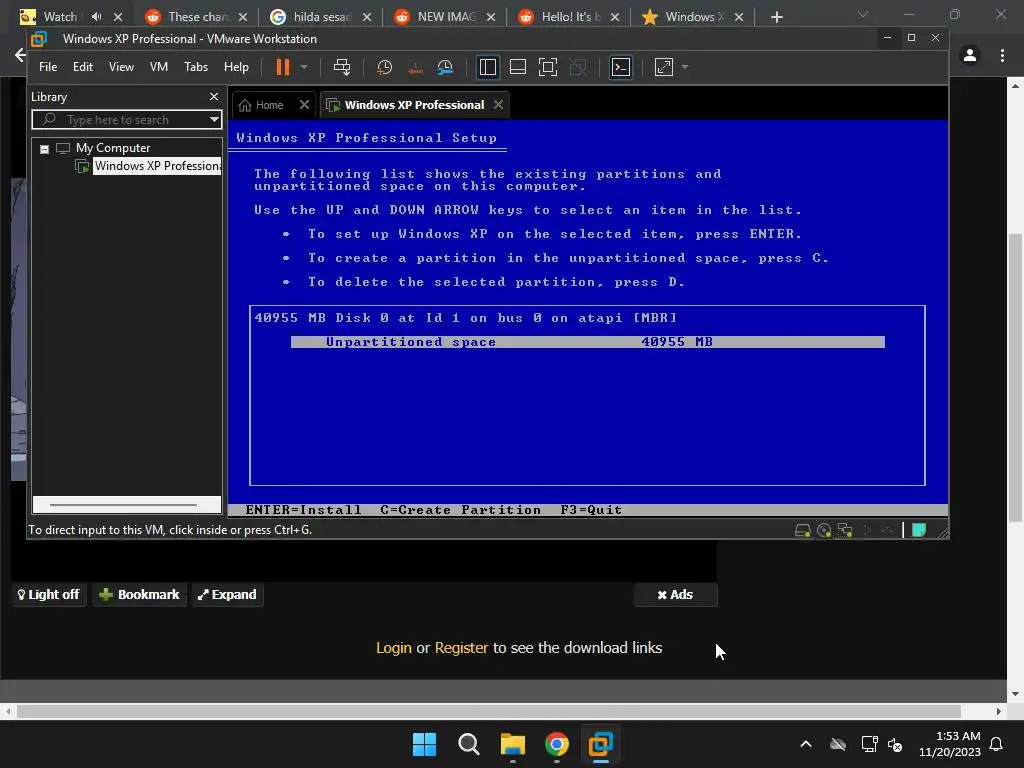Open the snapshot manager icon

click(x=445, y=67)
